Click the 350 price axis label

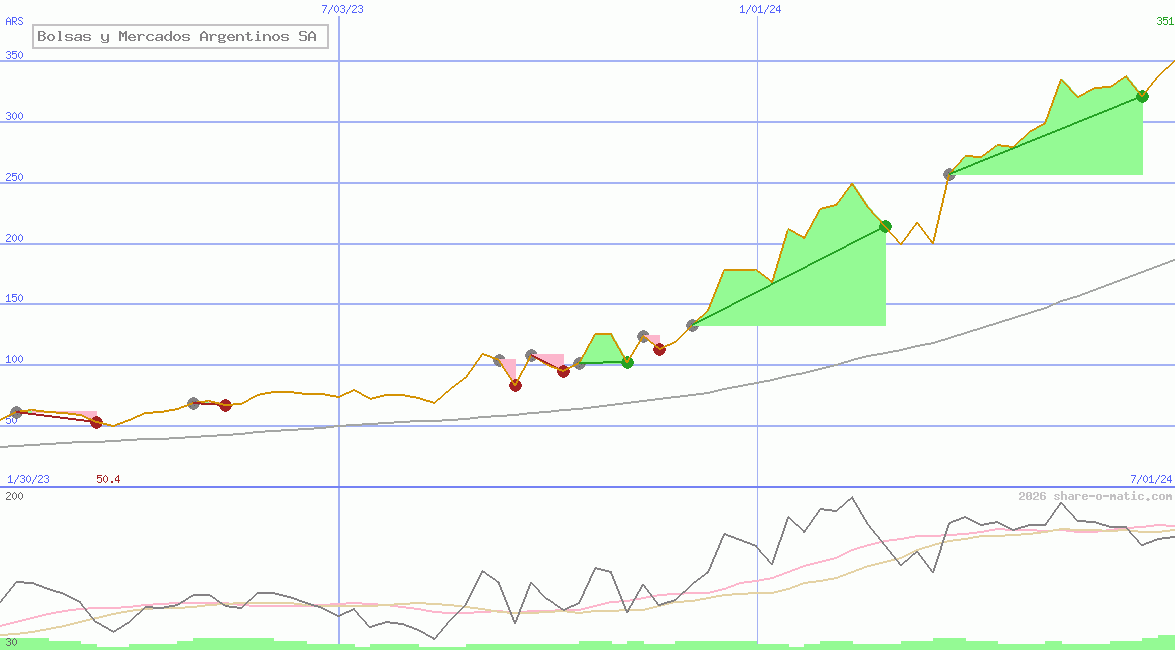point(14,56)
